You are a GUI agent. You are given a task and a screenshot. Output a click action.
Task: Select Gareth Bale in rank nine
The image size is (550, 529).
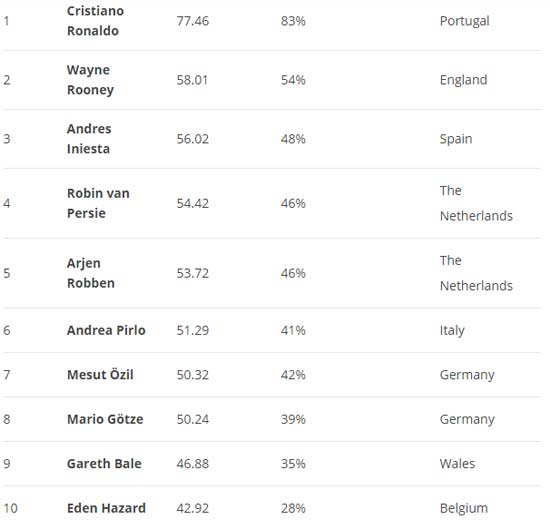coord(104,464)
